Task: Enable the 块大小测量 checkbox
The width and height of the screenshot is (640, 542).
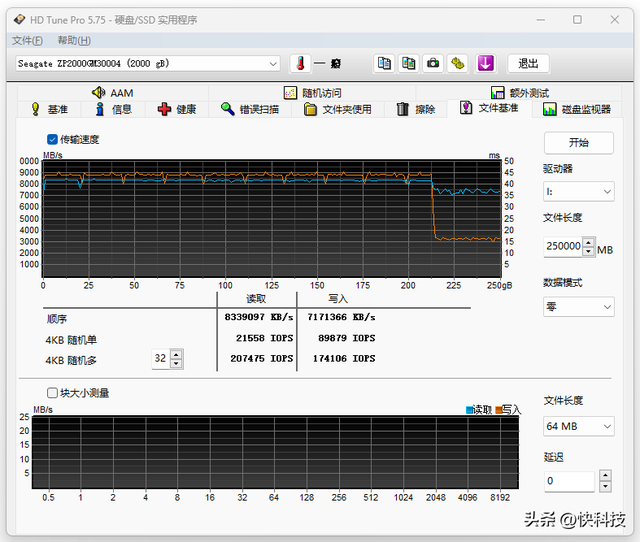Action: tap(53, 393)
